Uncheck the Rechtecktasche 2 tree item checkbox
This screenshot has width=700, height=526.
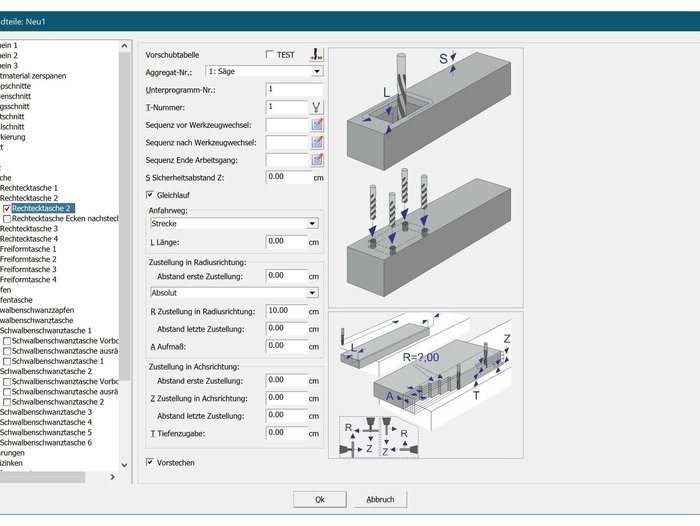click(x=8, y=208)
